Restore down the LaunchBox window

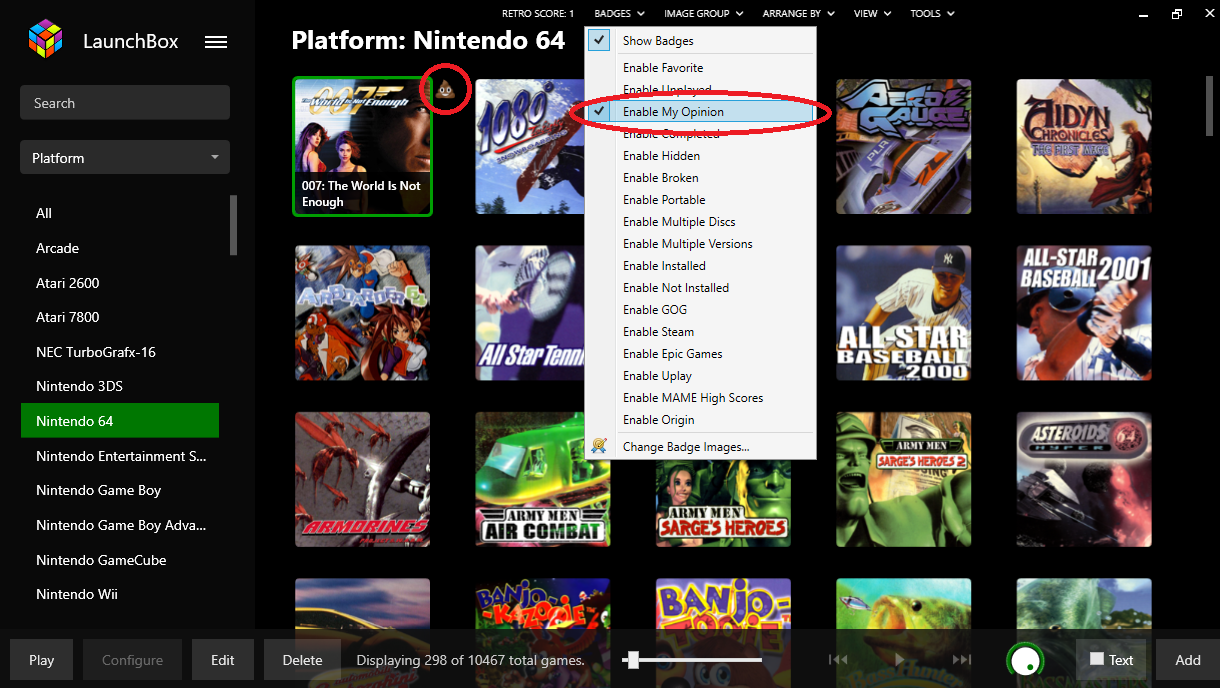pos(1178,14)
